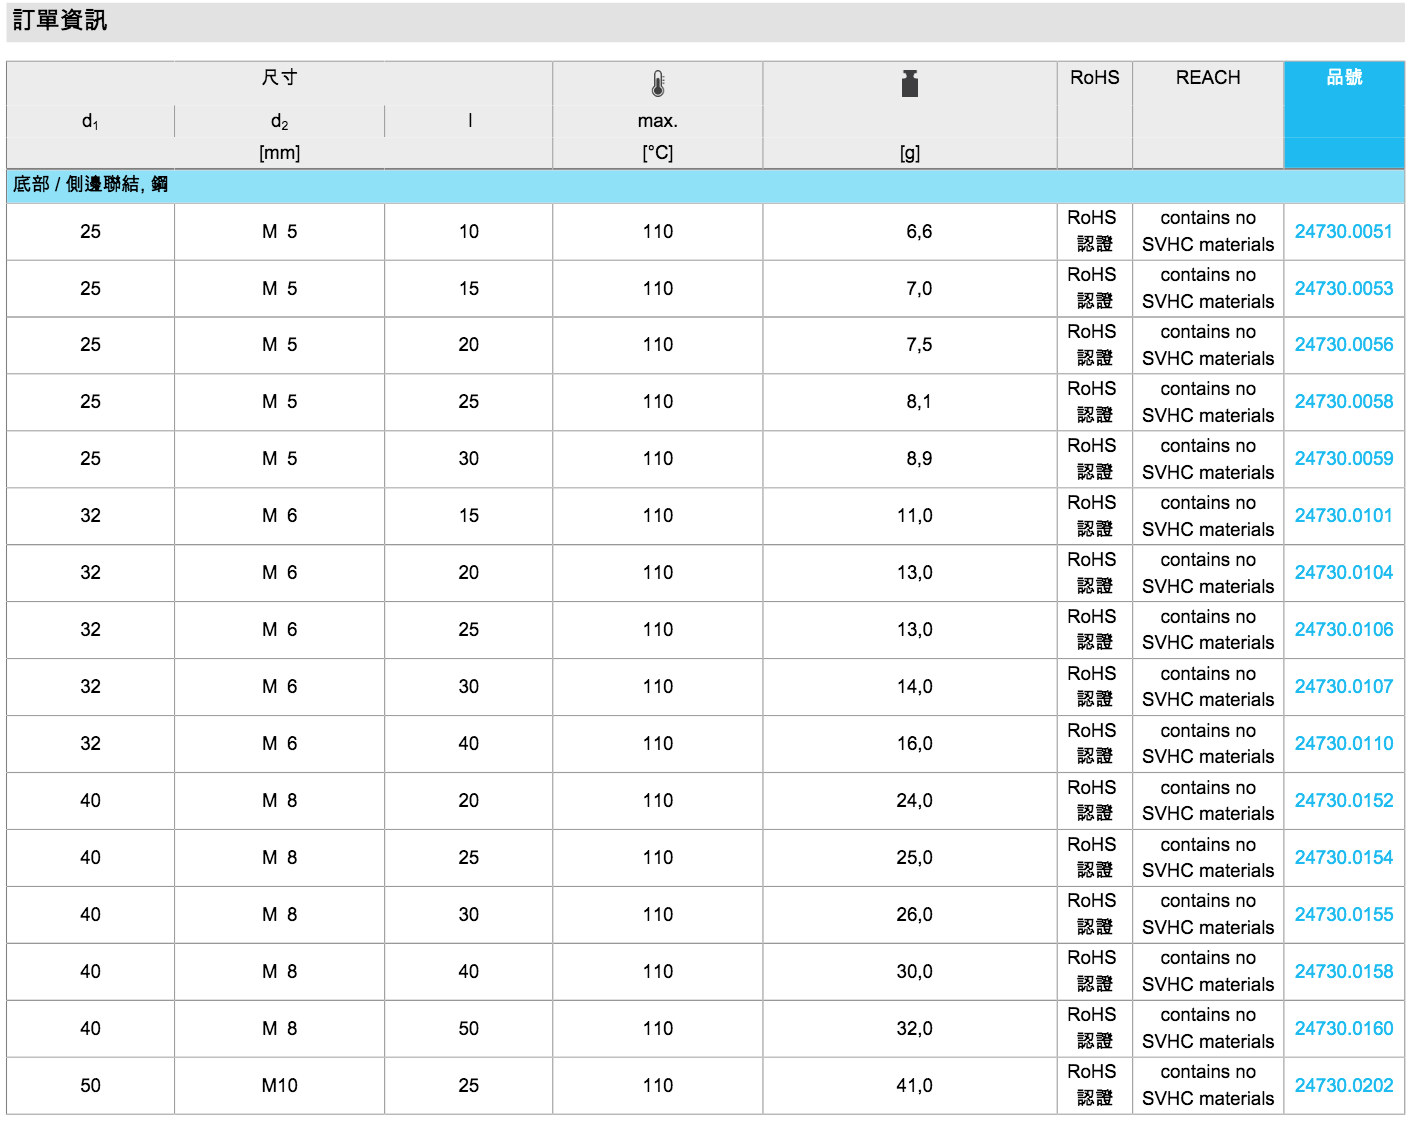This screenshot has width=1410, height=1124.
Task: Go to product 24730.0155
Action: coord(1343,914)
